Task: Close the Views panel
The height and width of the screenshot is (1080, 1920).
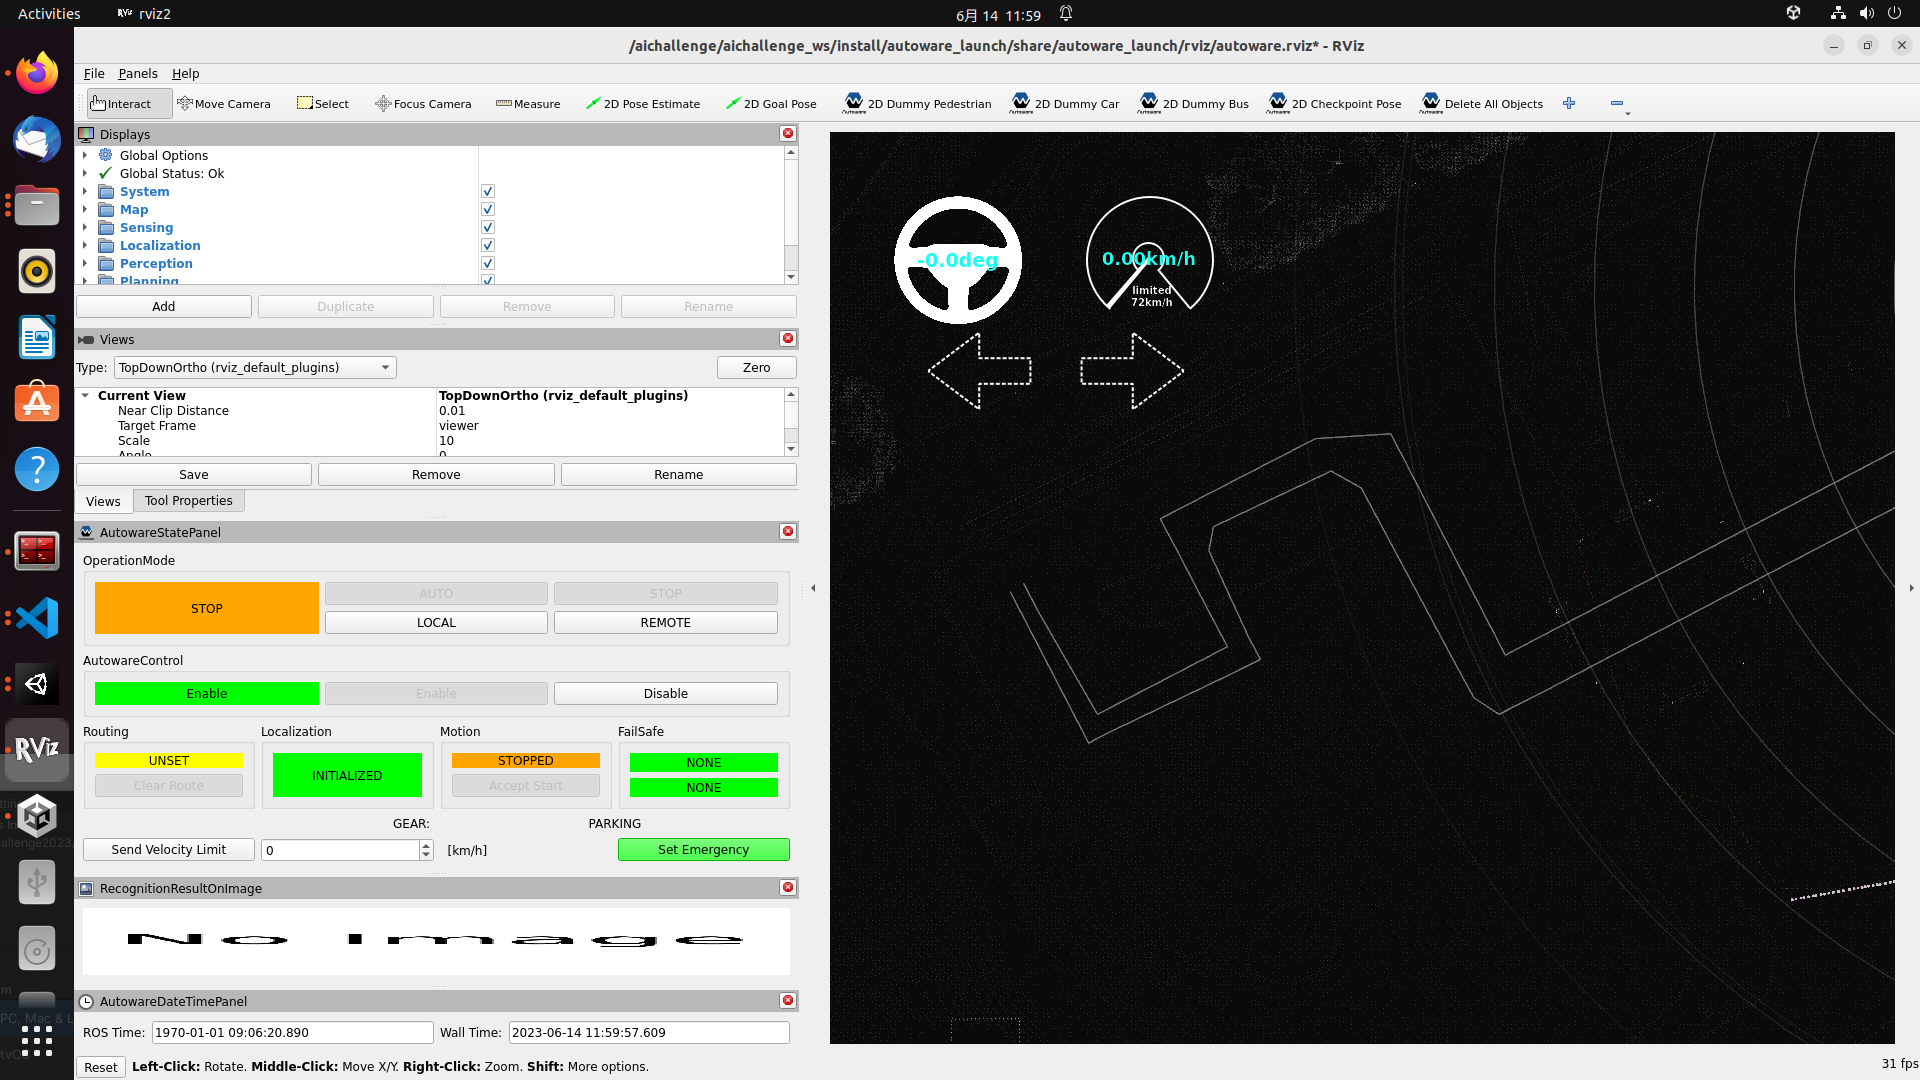Action: pos(788,339)
